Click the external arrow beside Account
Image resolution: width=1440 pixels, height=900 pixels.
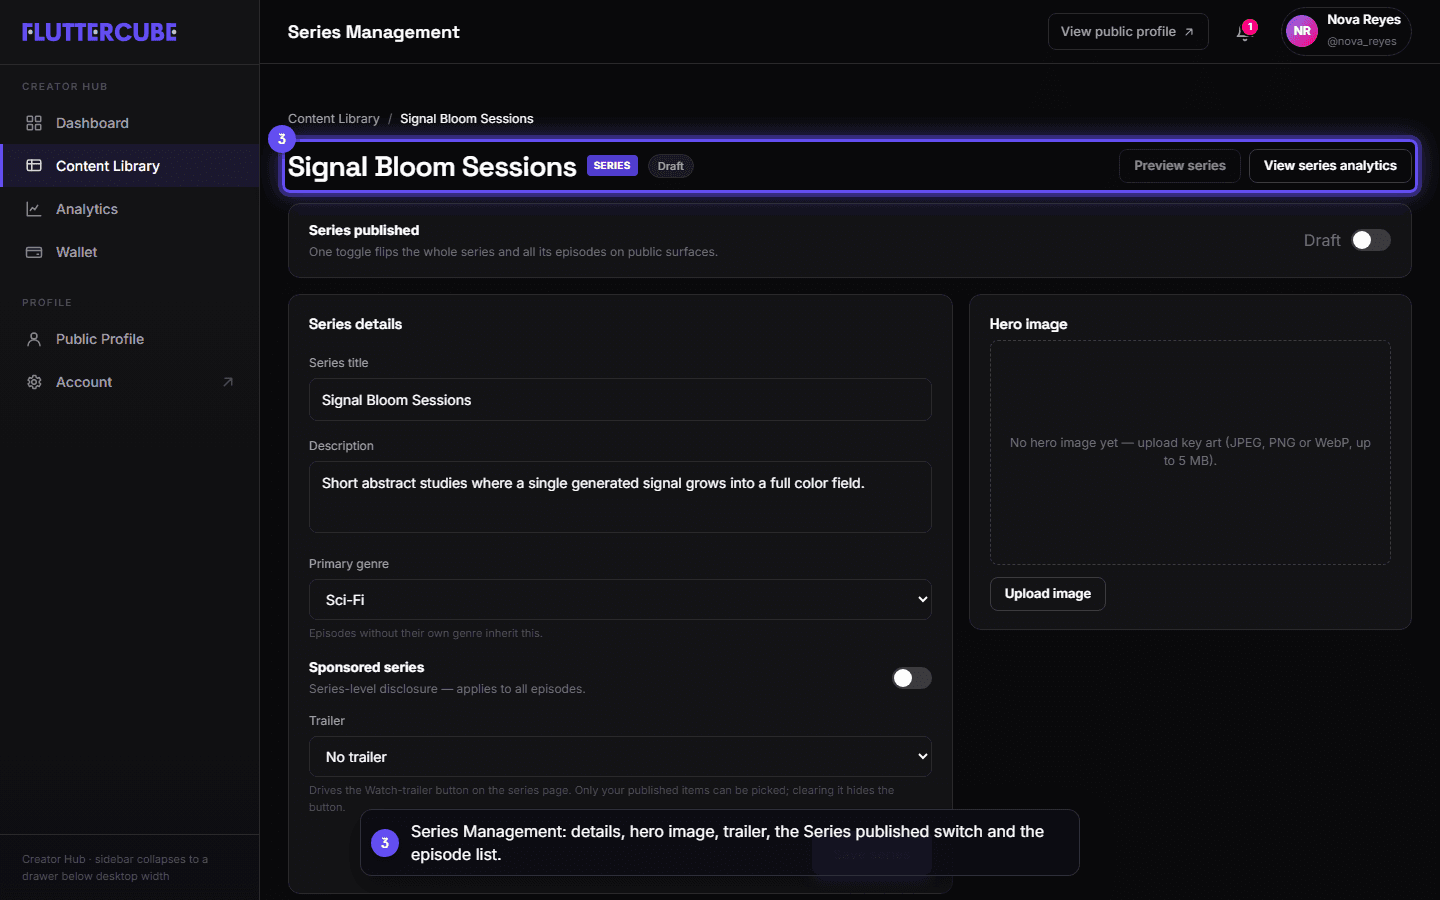[228, 382]
